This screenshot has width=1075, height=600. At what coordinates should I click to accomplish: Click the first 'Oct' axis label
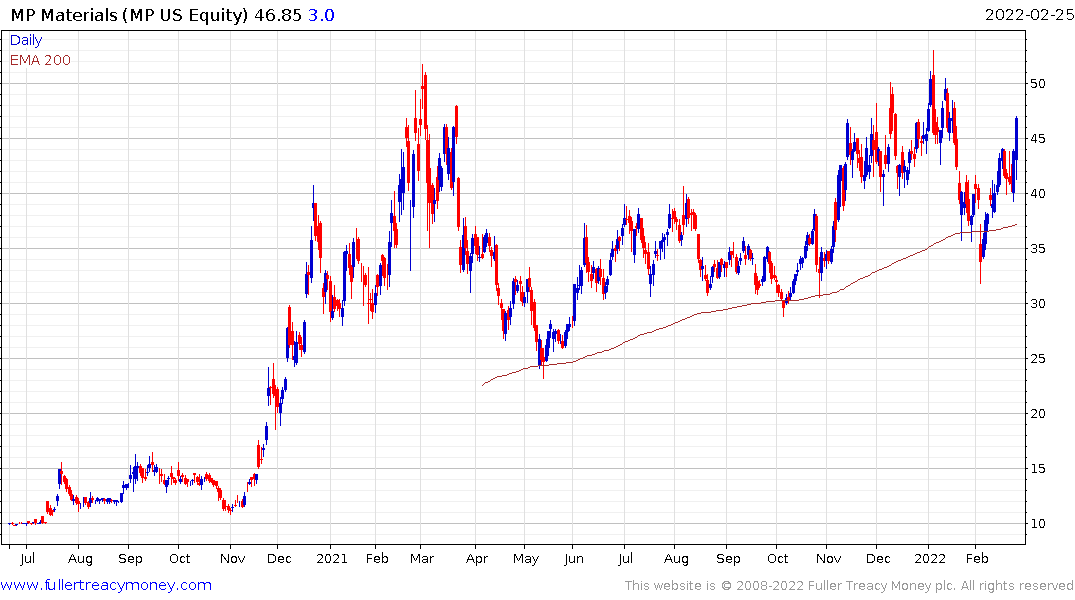coord(180,558)
